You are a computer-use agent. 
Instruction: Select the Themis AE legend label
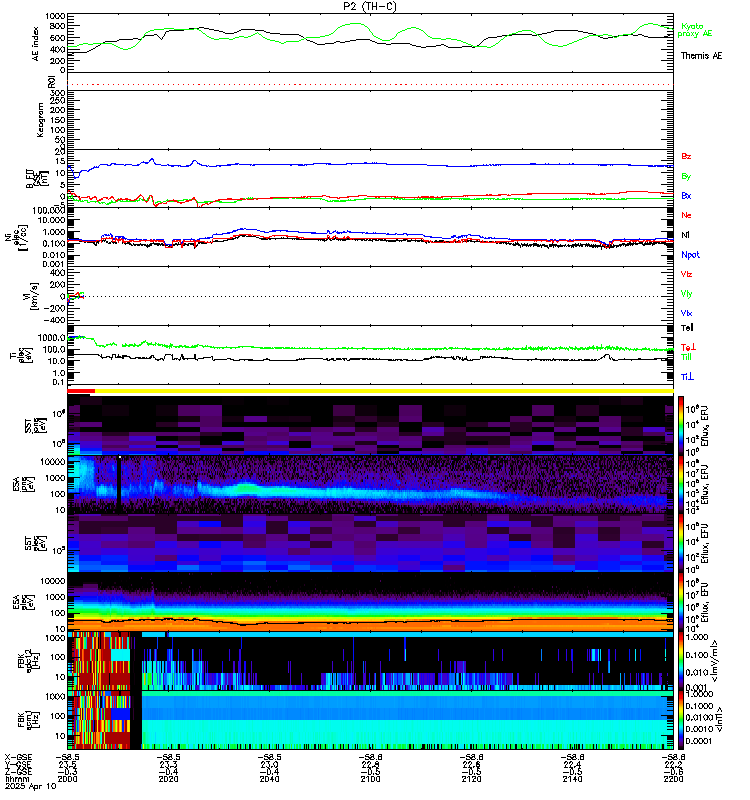click(702, 56)
